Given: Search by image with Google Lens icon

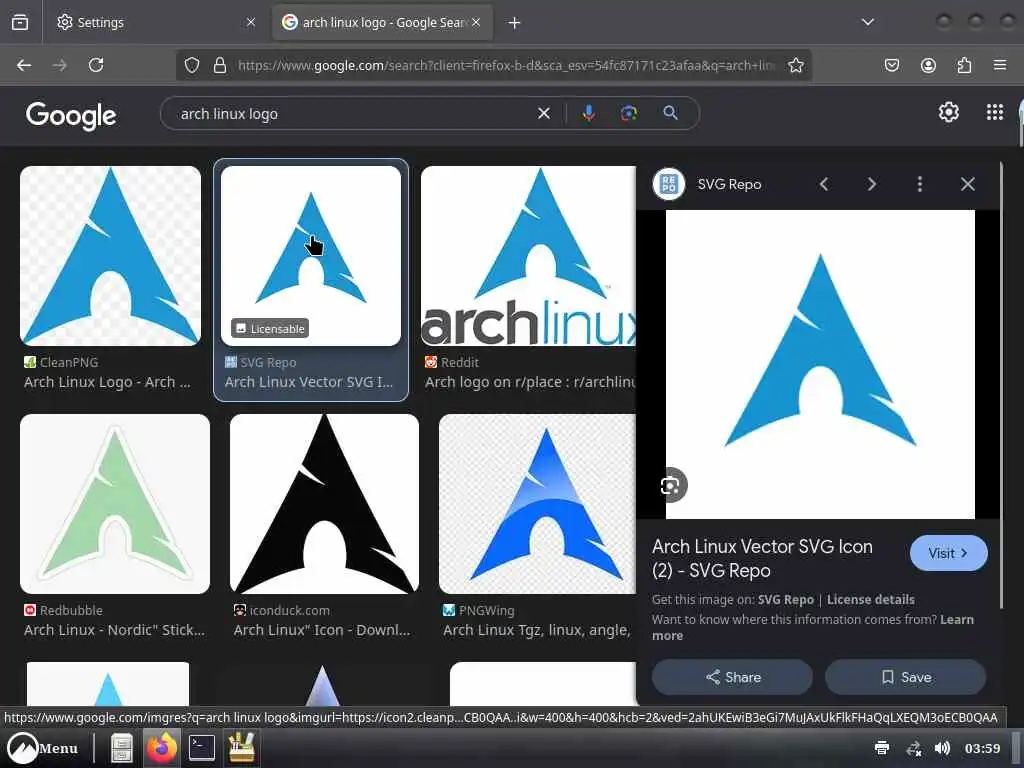Looking at the screenshot, I should pos(628,114).
